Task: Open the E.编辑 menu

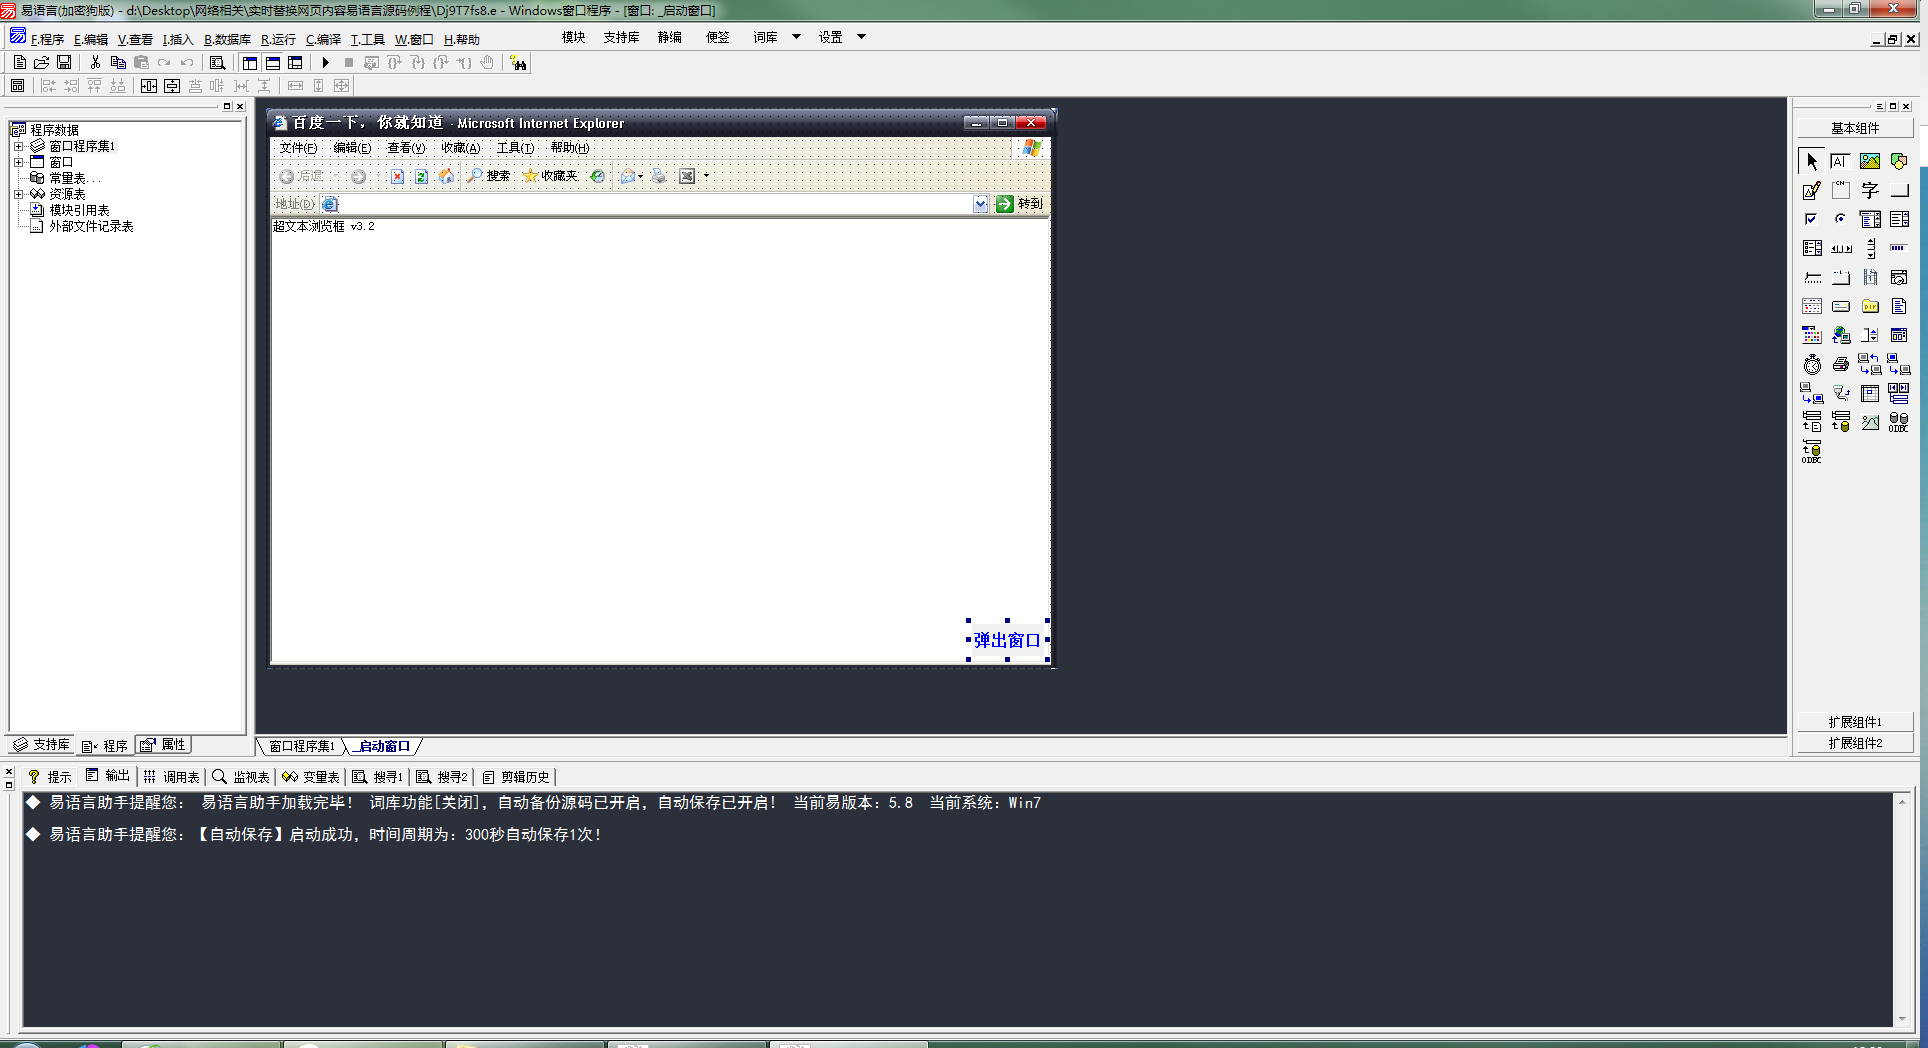Action: coord(90,40)
